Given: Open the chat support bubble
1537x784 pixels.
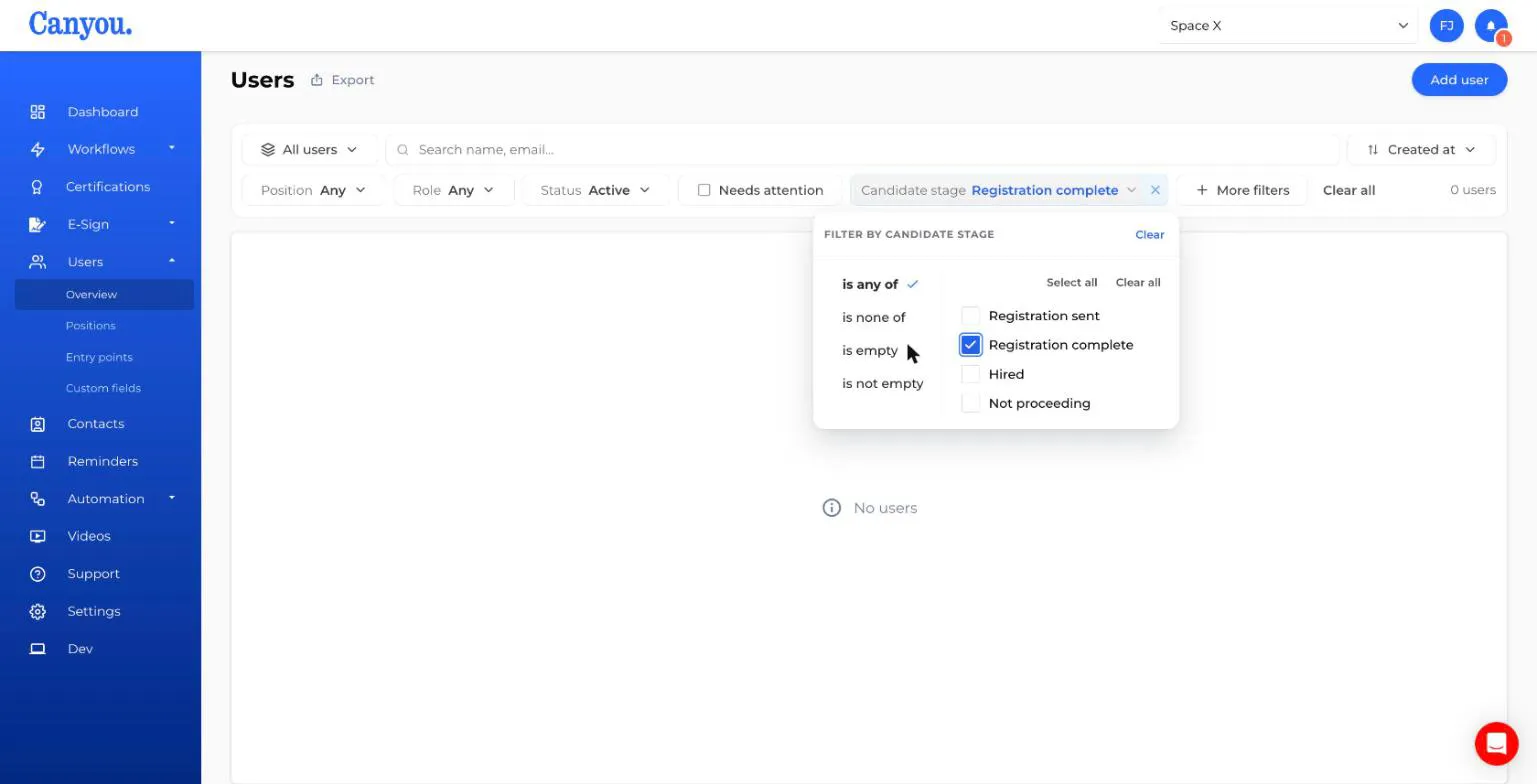Looking at the screenshot, I should [1496, 743].
